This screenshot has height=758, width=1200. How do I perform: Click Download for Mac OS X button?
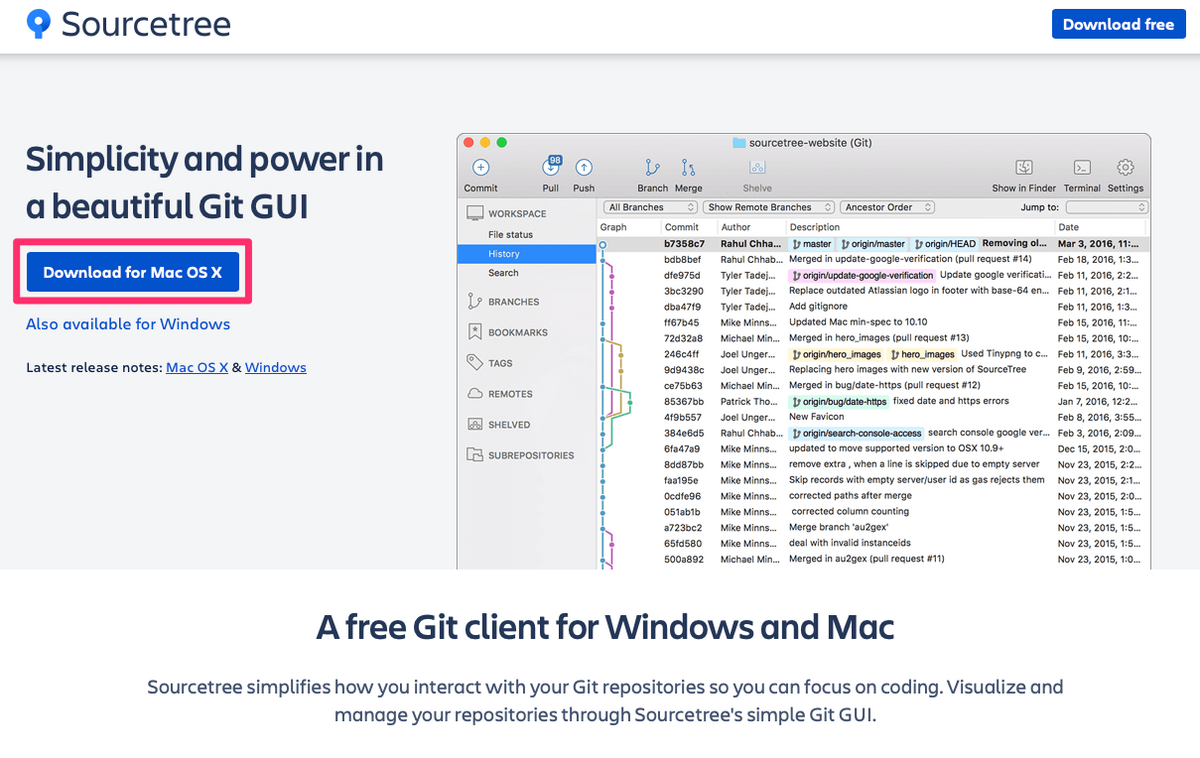point(132,272)
